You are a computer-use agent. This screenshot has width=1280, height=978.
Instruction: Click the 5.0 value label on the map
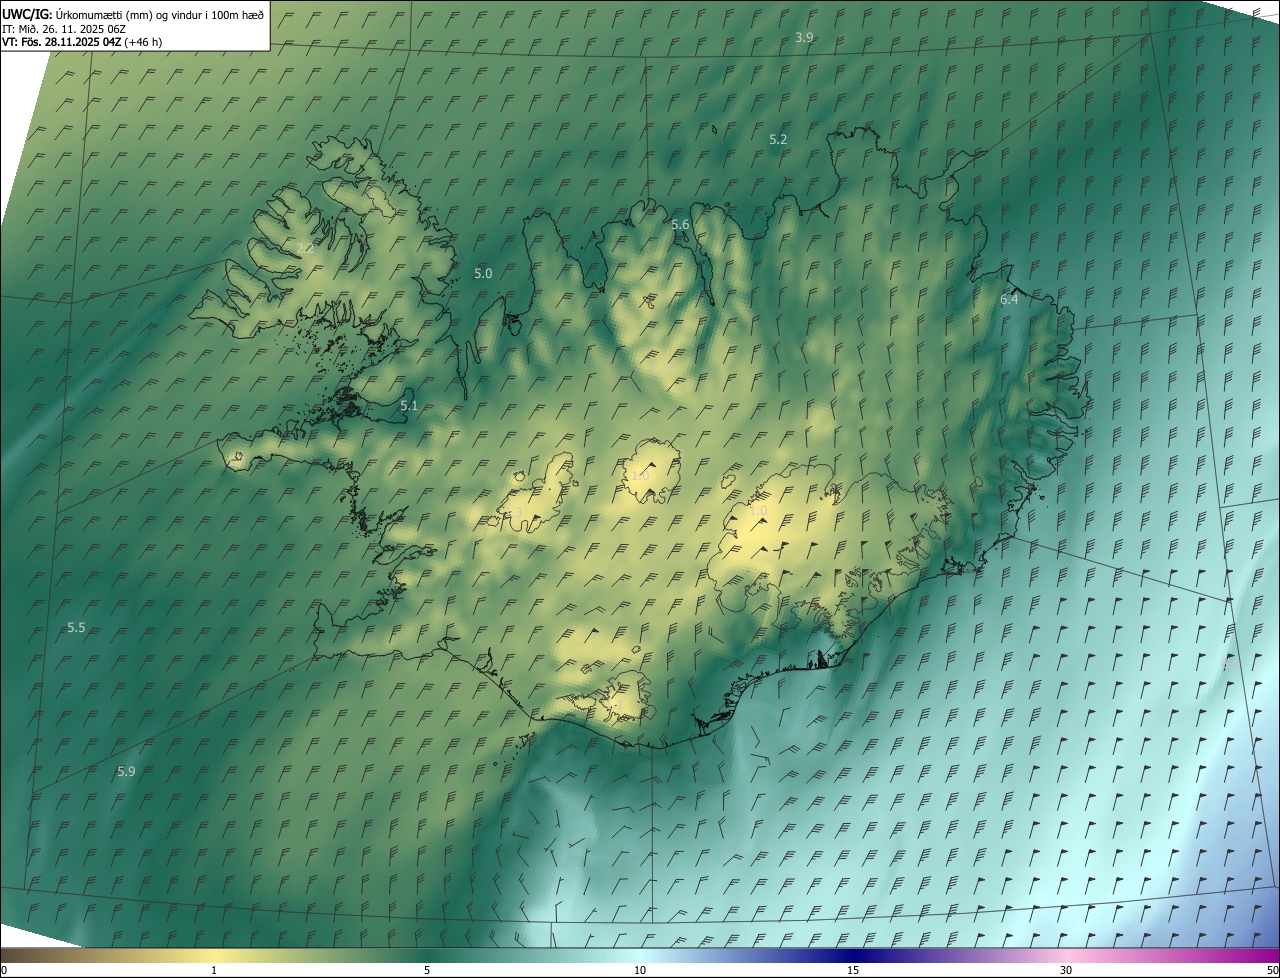click(483, 273)
